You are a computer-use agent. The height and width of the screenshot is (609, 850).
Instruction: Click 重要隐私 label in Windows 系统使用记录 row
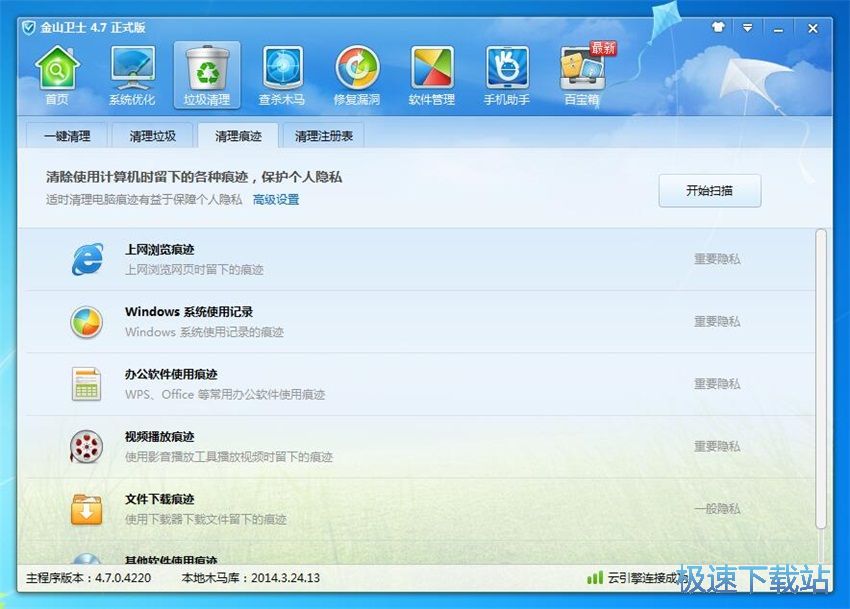pyautogui.click(x=717, y=321)
